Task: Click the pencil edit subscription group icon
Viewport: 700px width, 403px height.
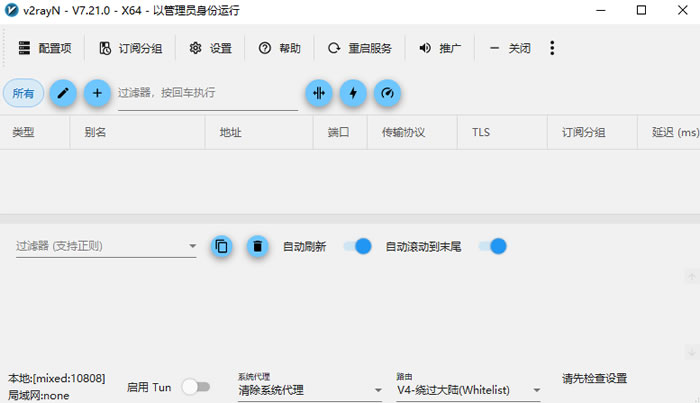Action: tap(62, 93)
